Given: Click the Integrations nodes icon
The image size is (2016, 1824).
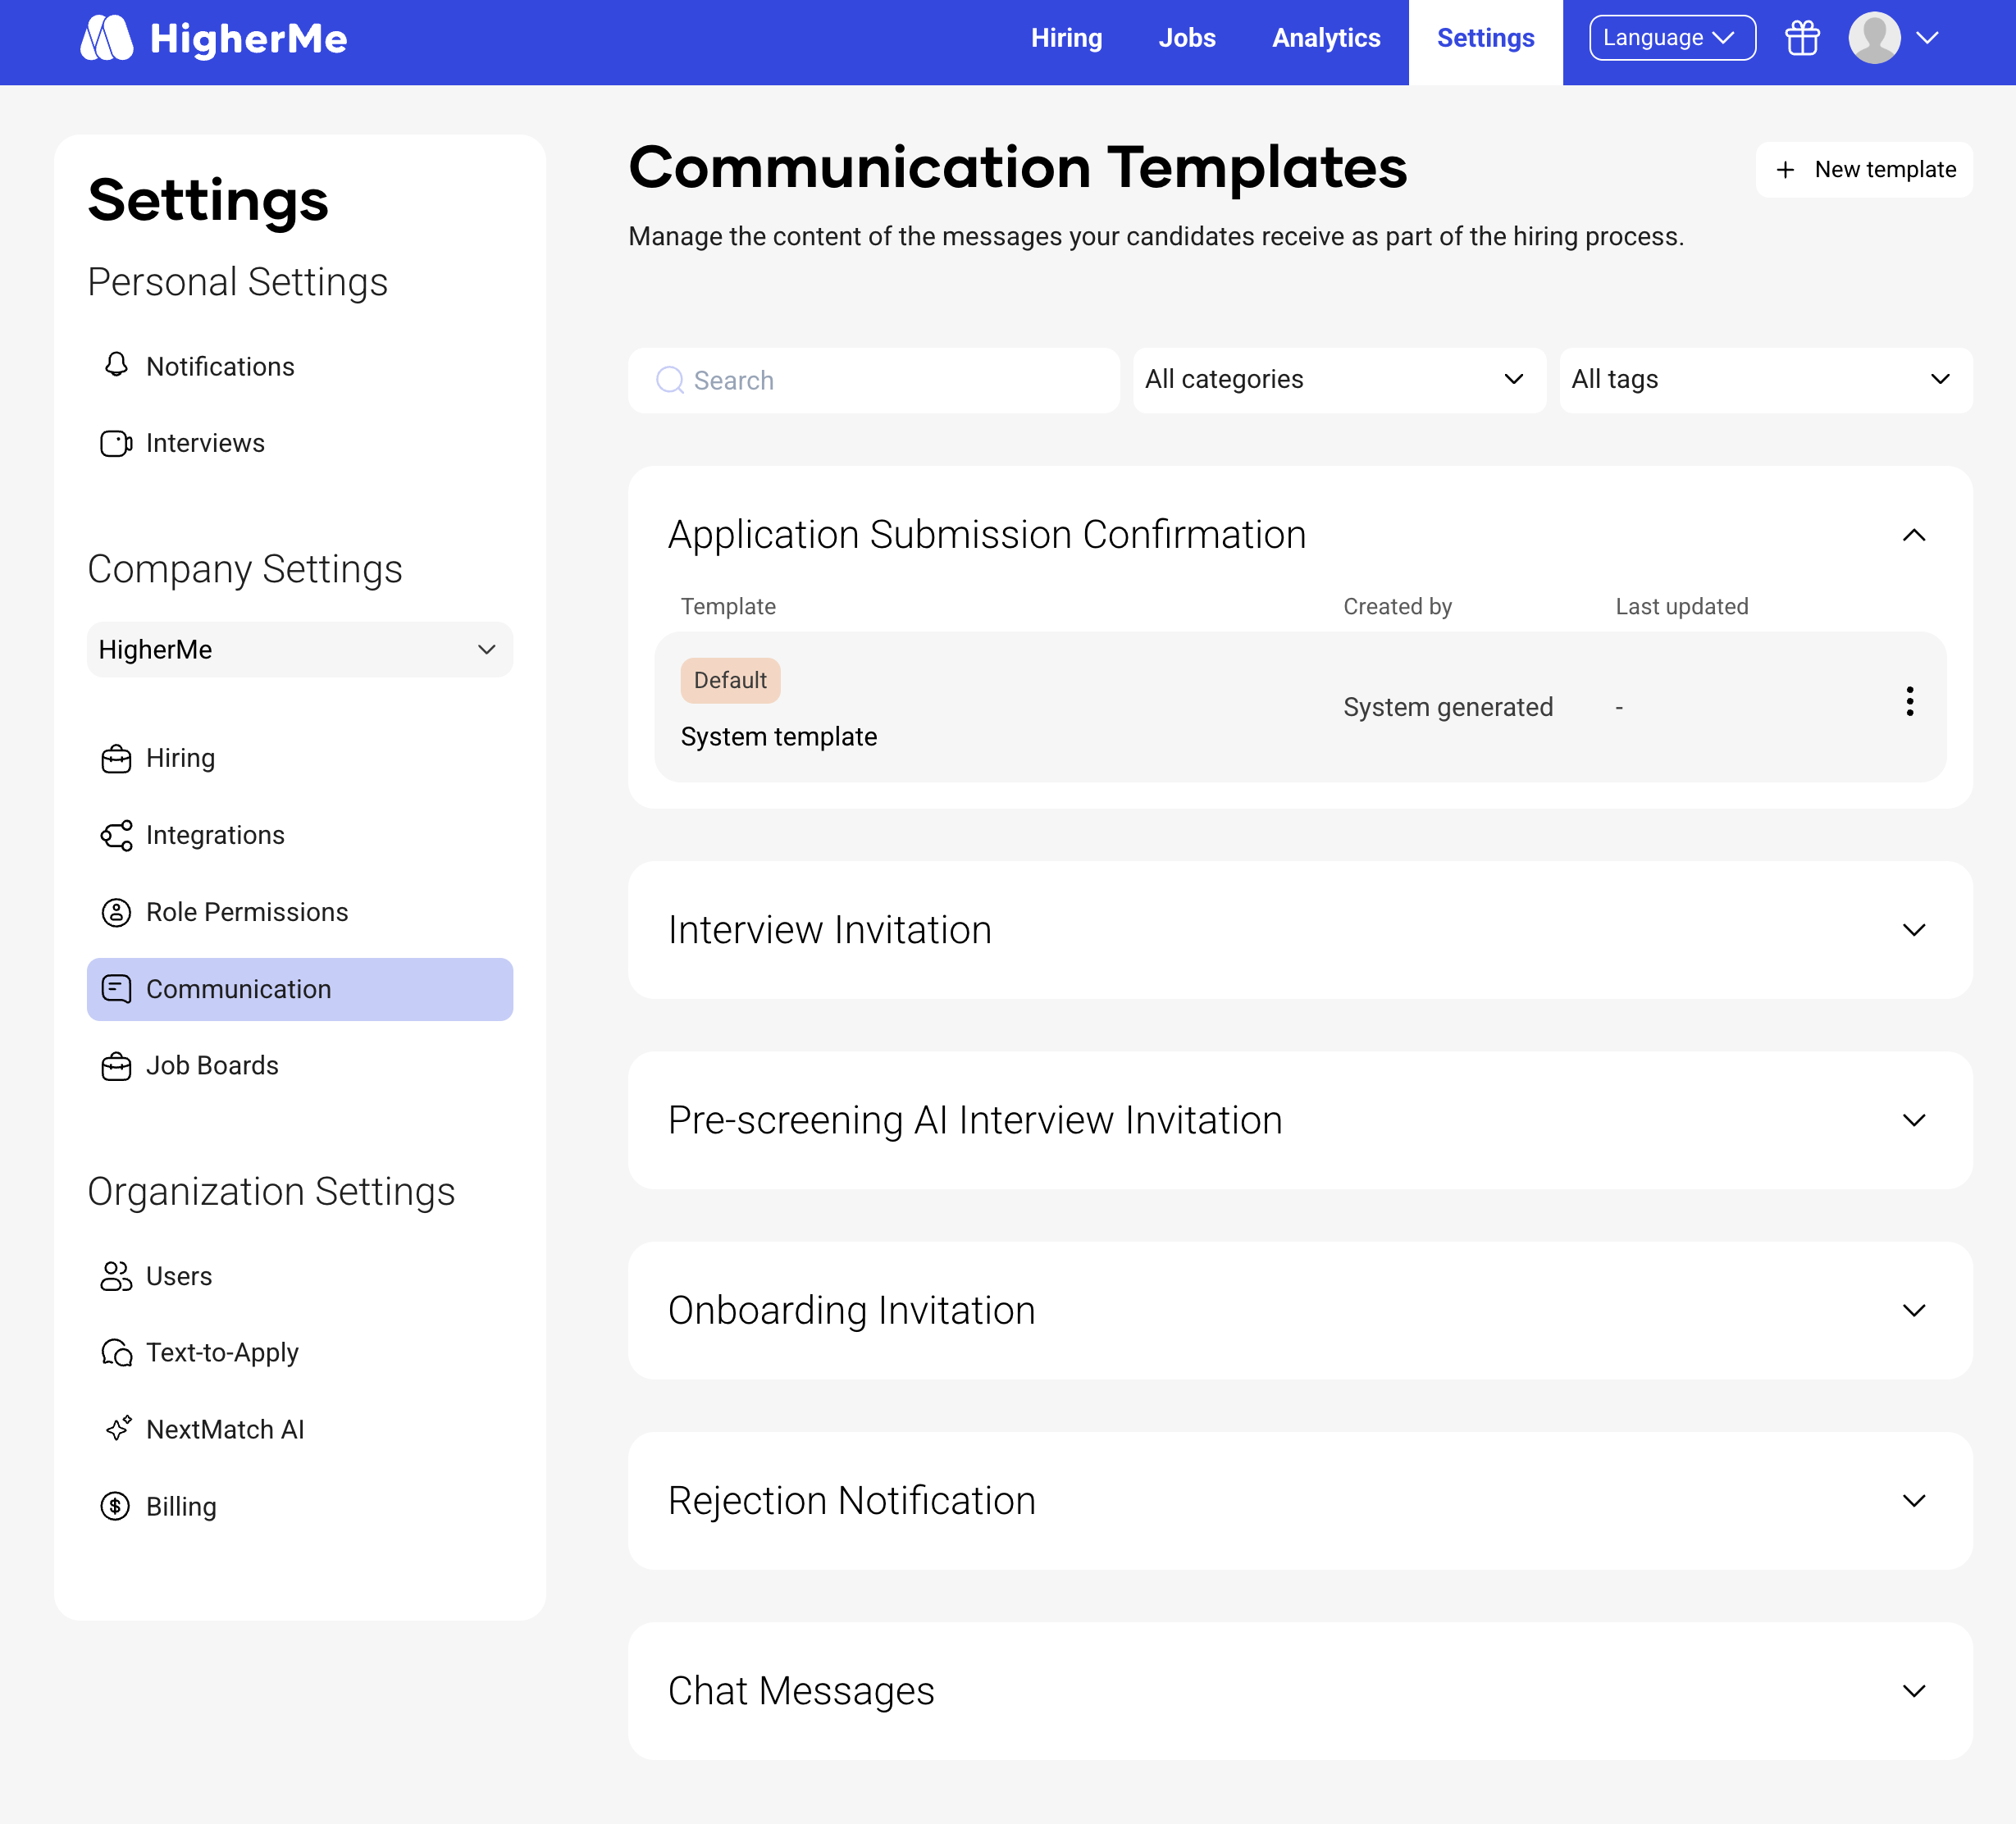Looking at the screenshot, I should click(116, 835).
